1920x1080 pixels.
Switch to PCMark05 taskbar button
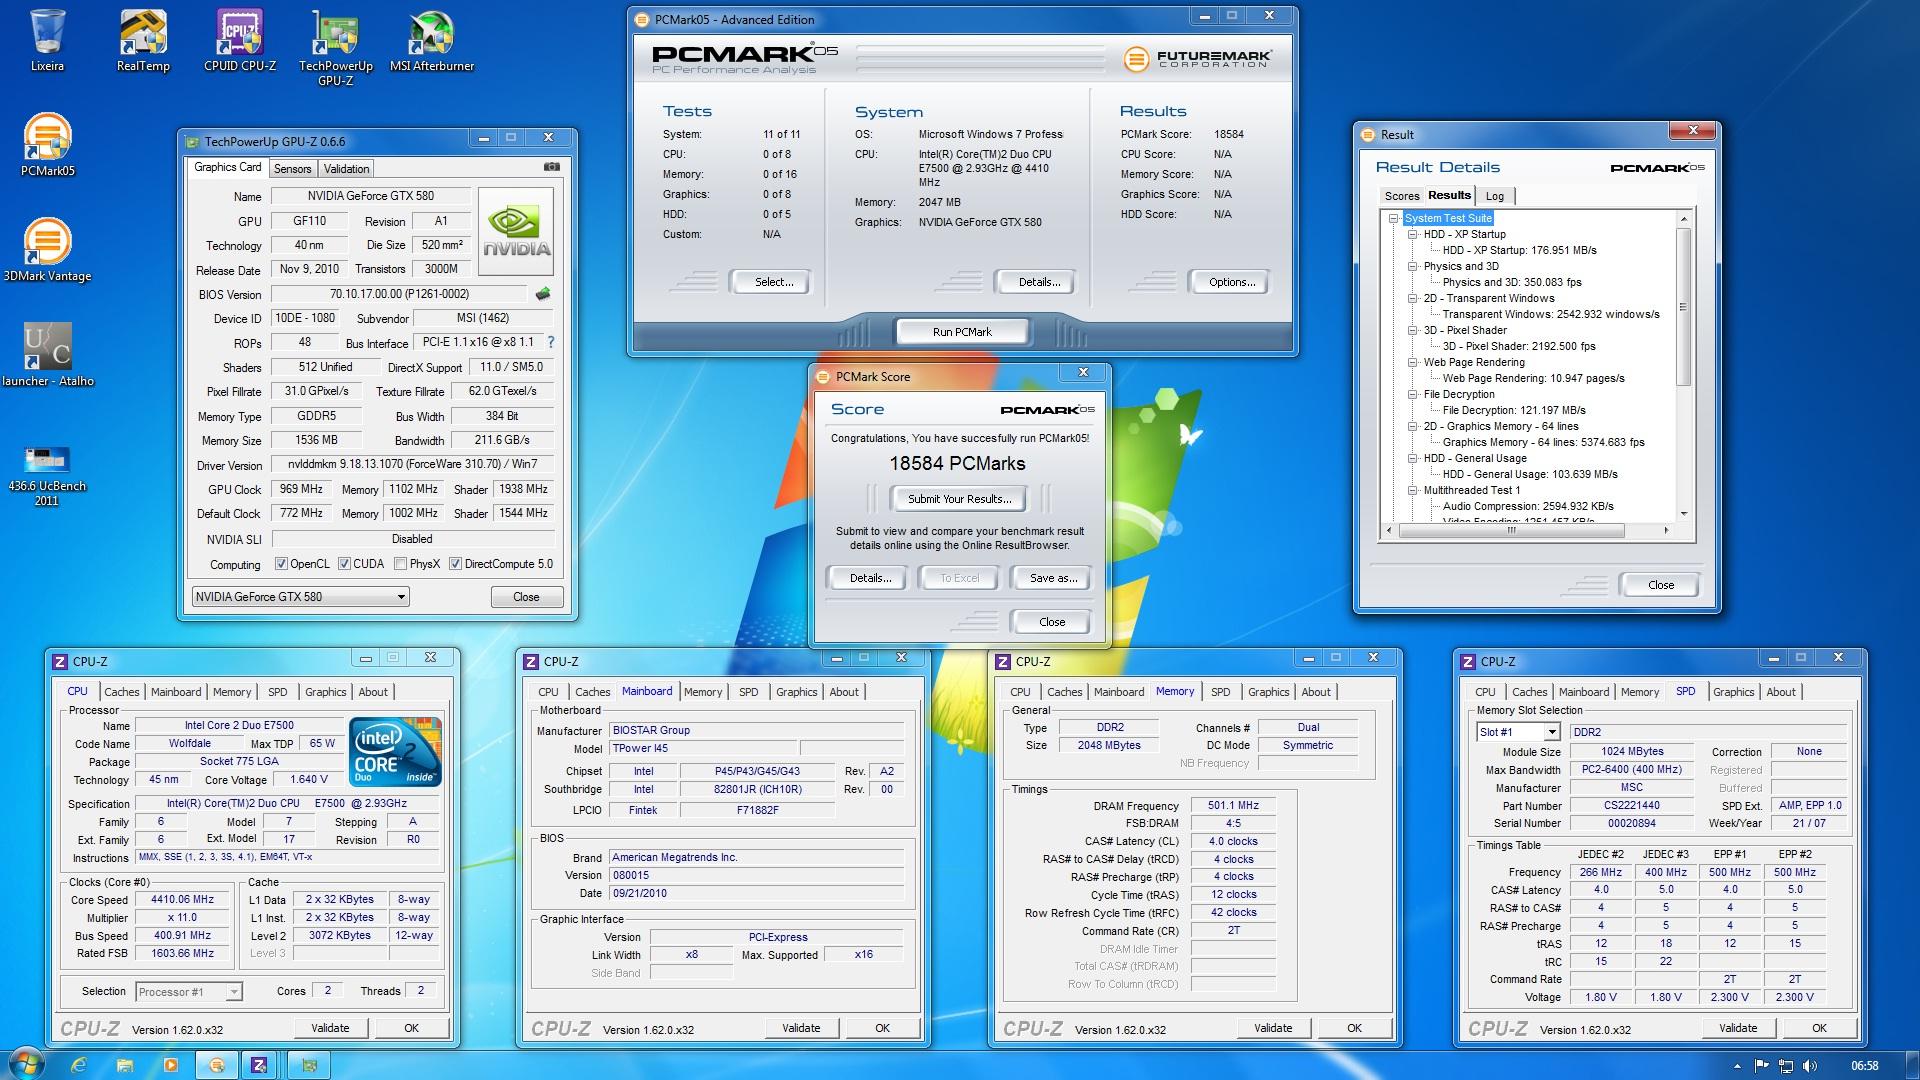[217, 1065]
